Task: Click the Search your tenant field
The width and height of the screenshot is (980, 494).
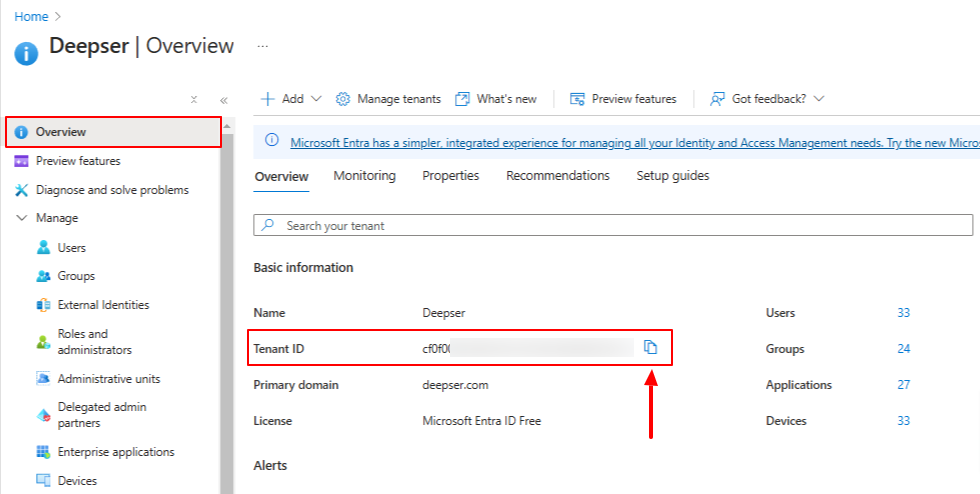Action: [613, 225]
